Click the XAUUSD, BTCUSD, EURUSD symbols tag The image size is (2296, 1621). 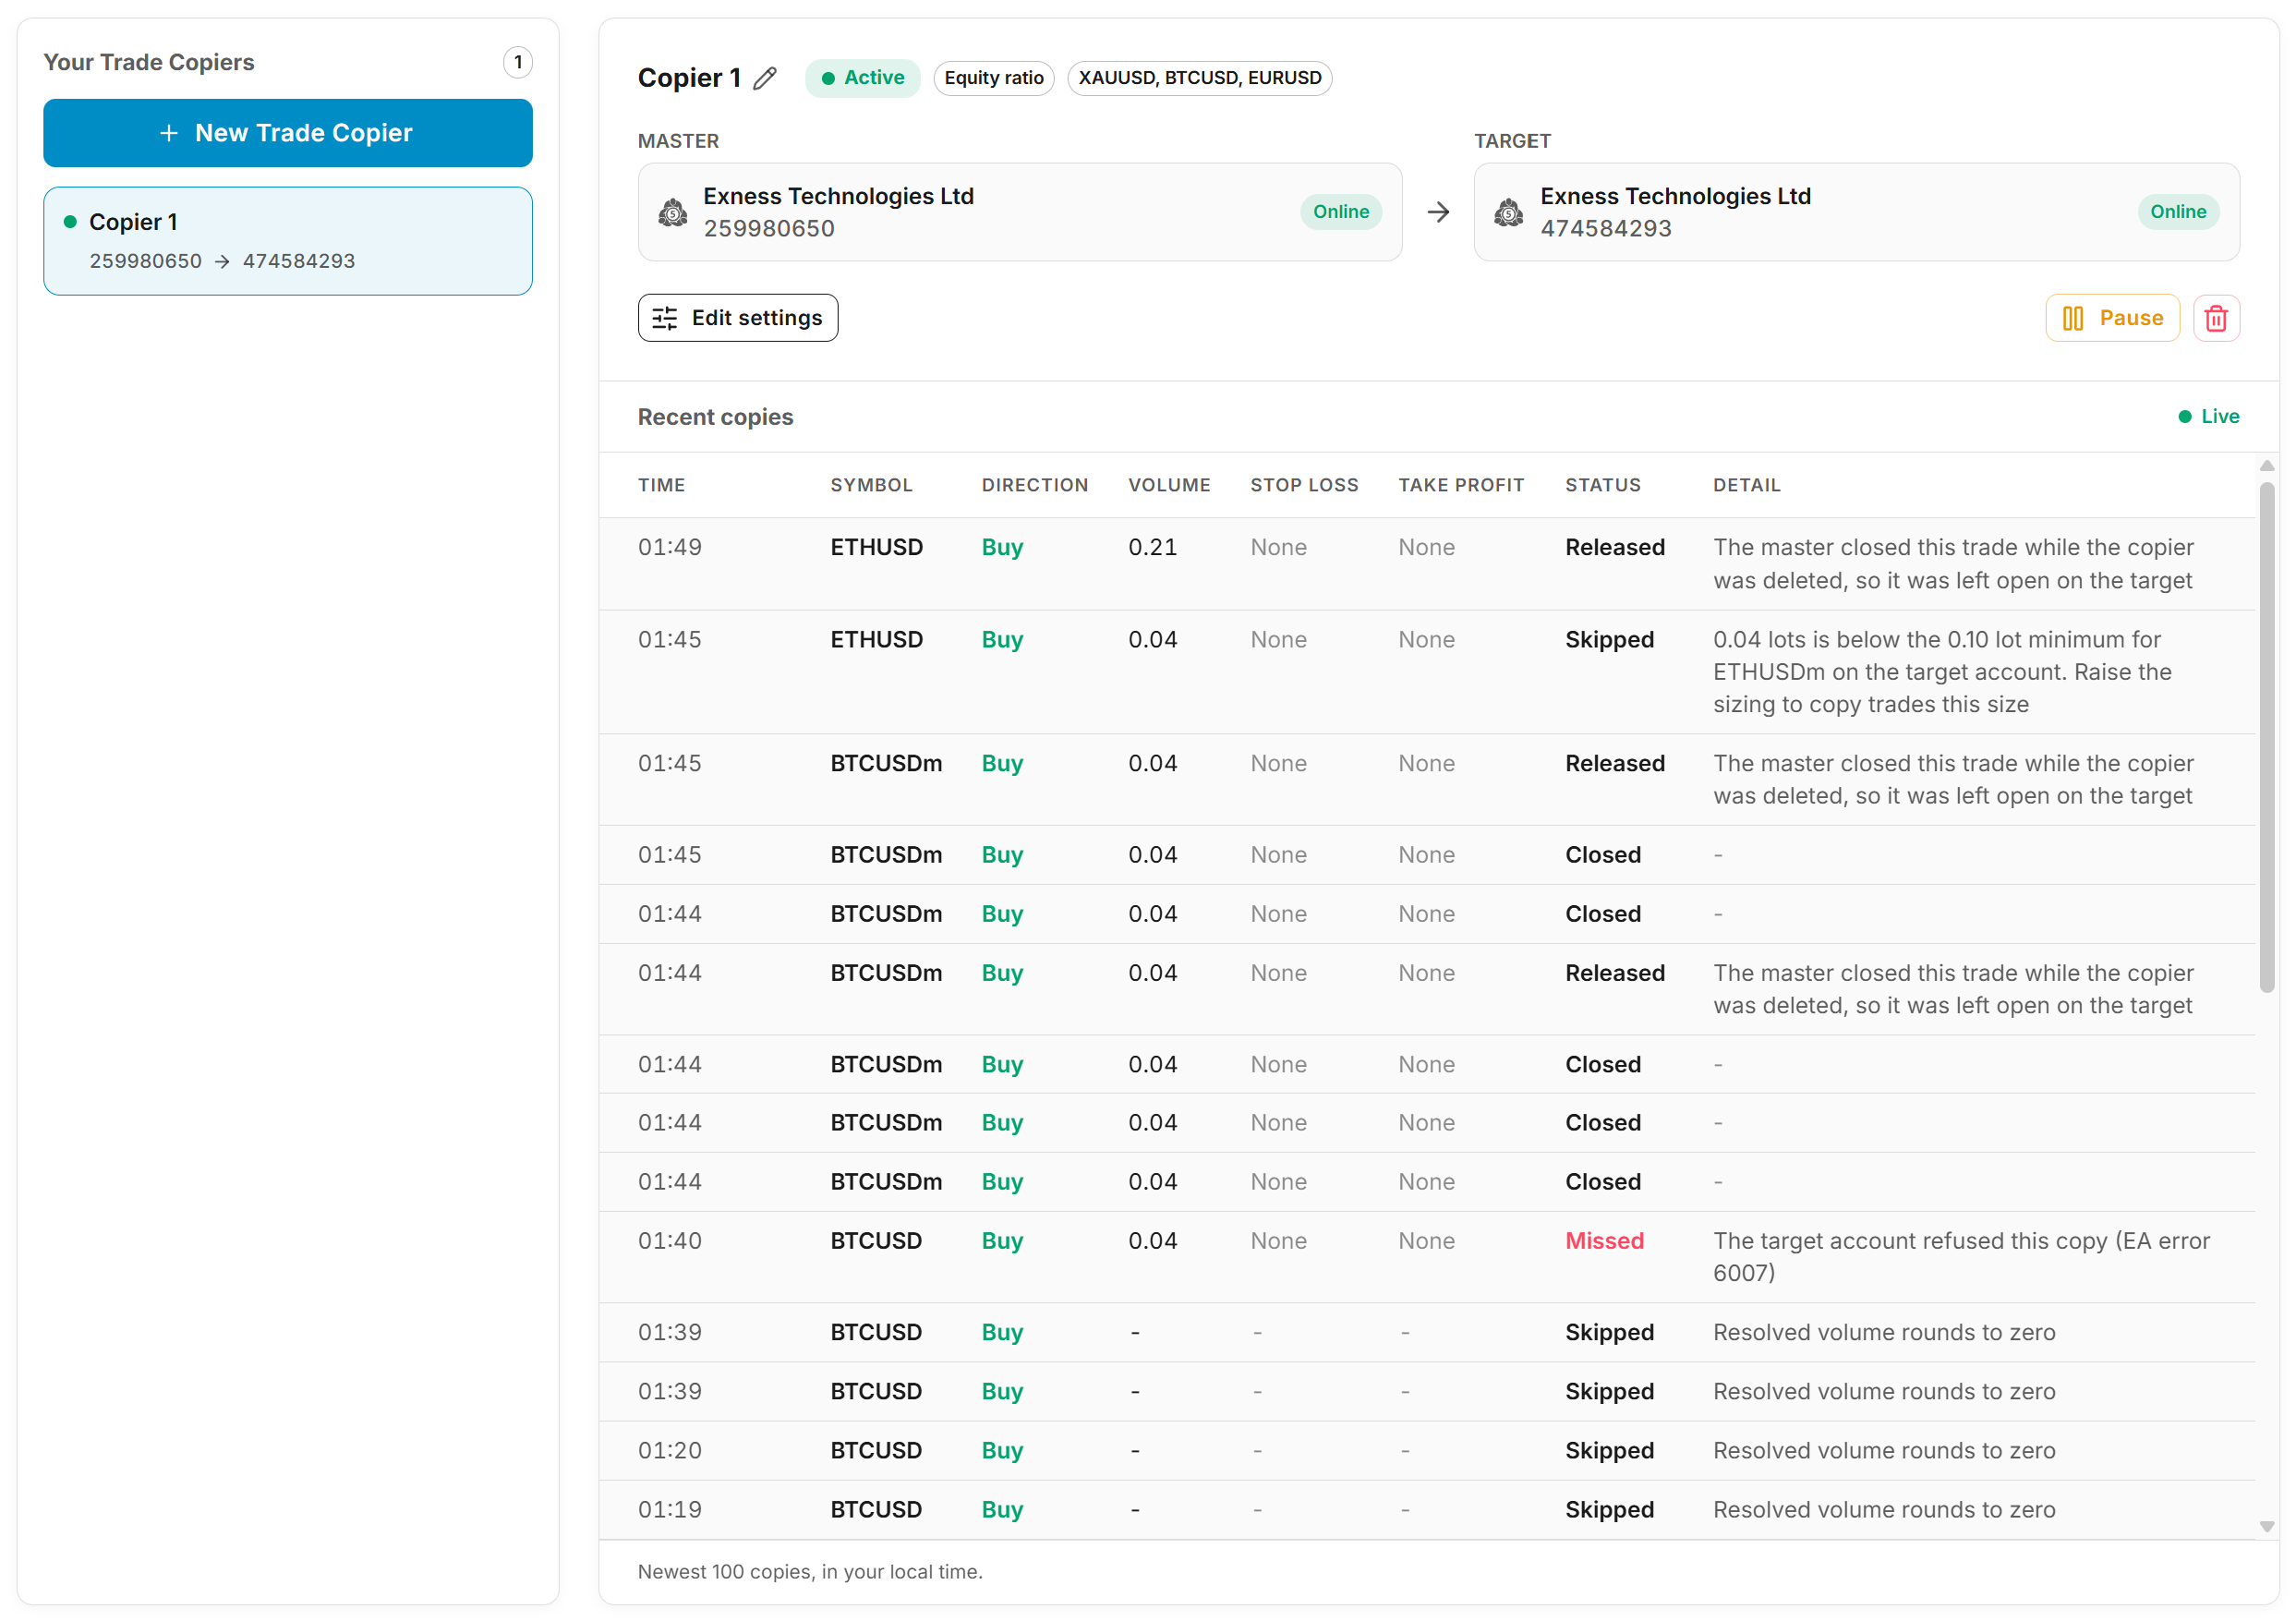pyautogui.click(x=1200, y=78)
